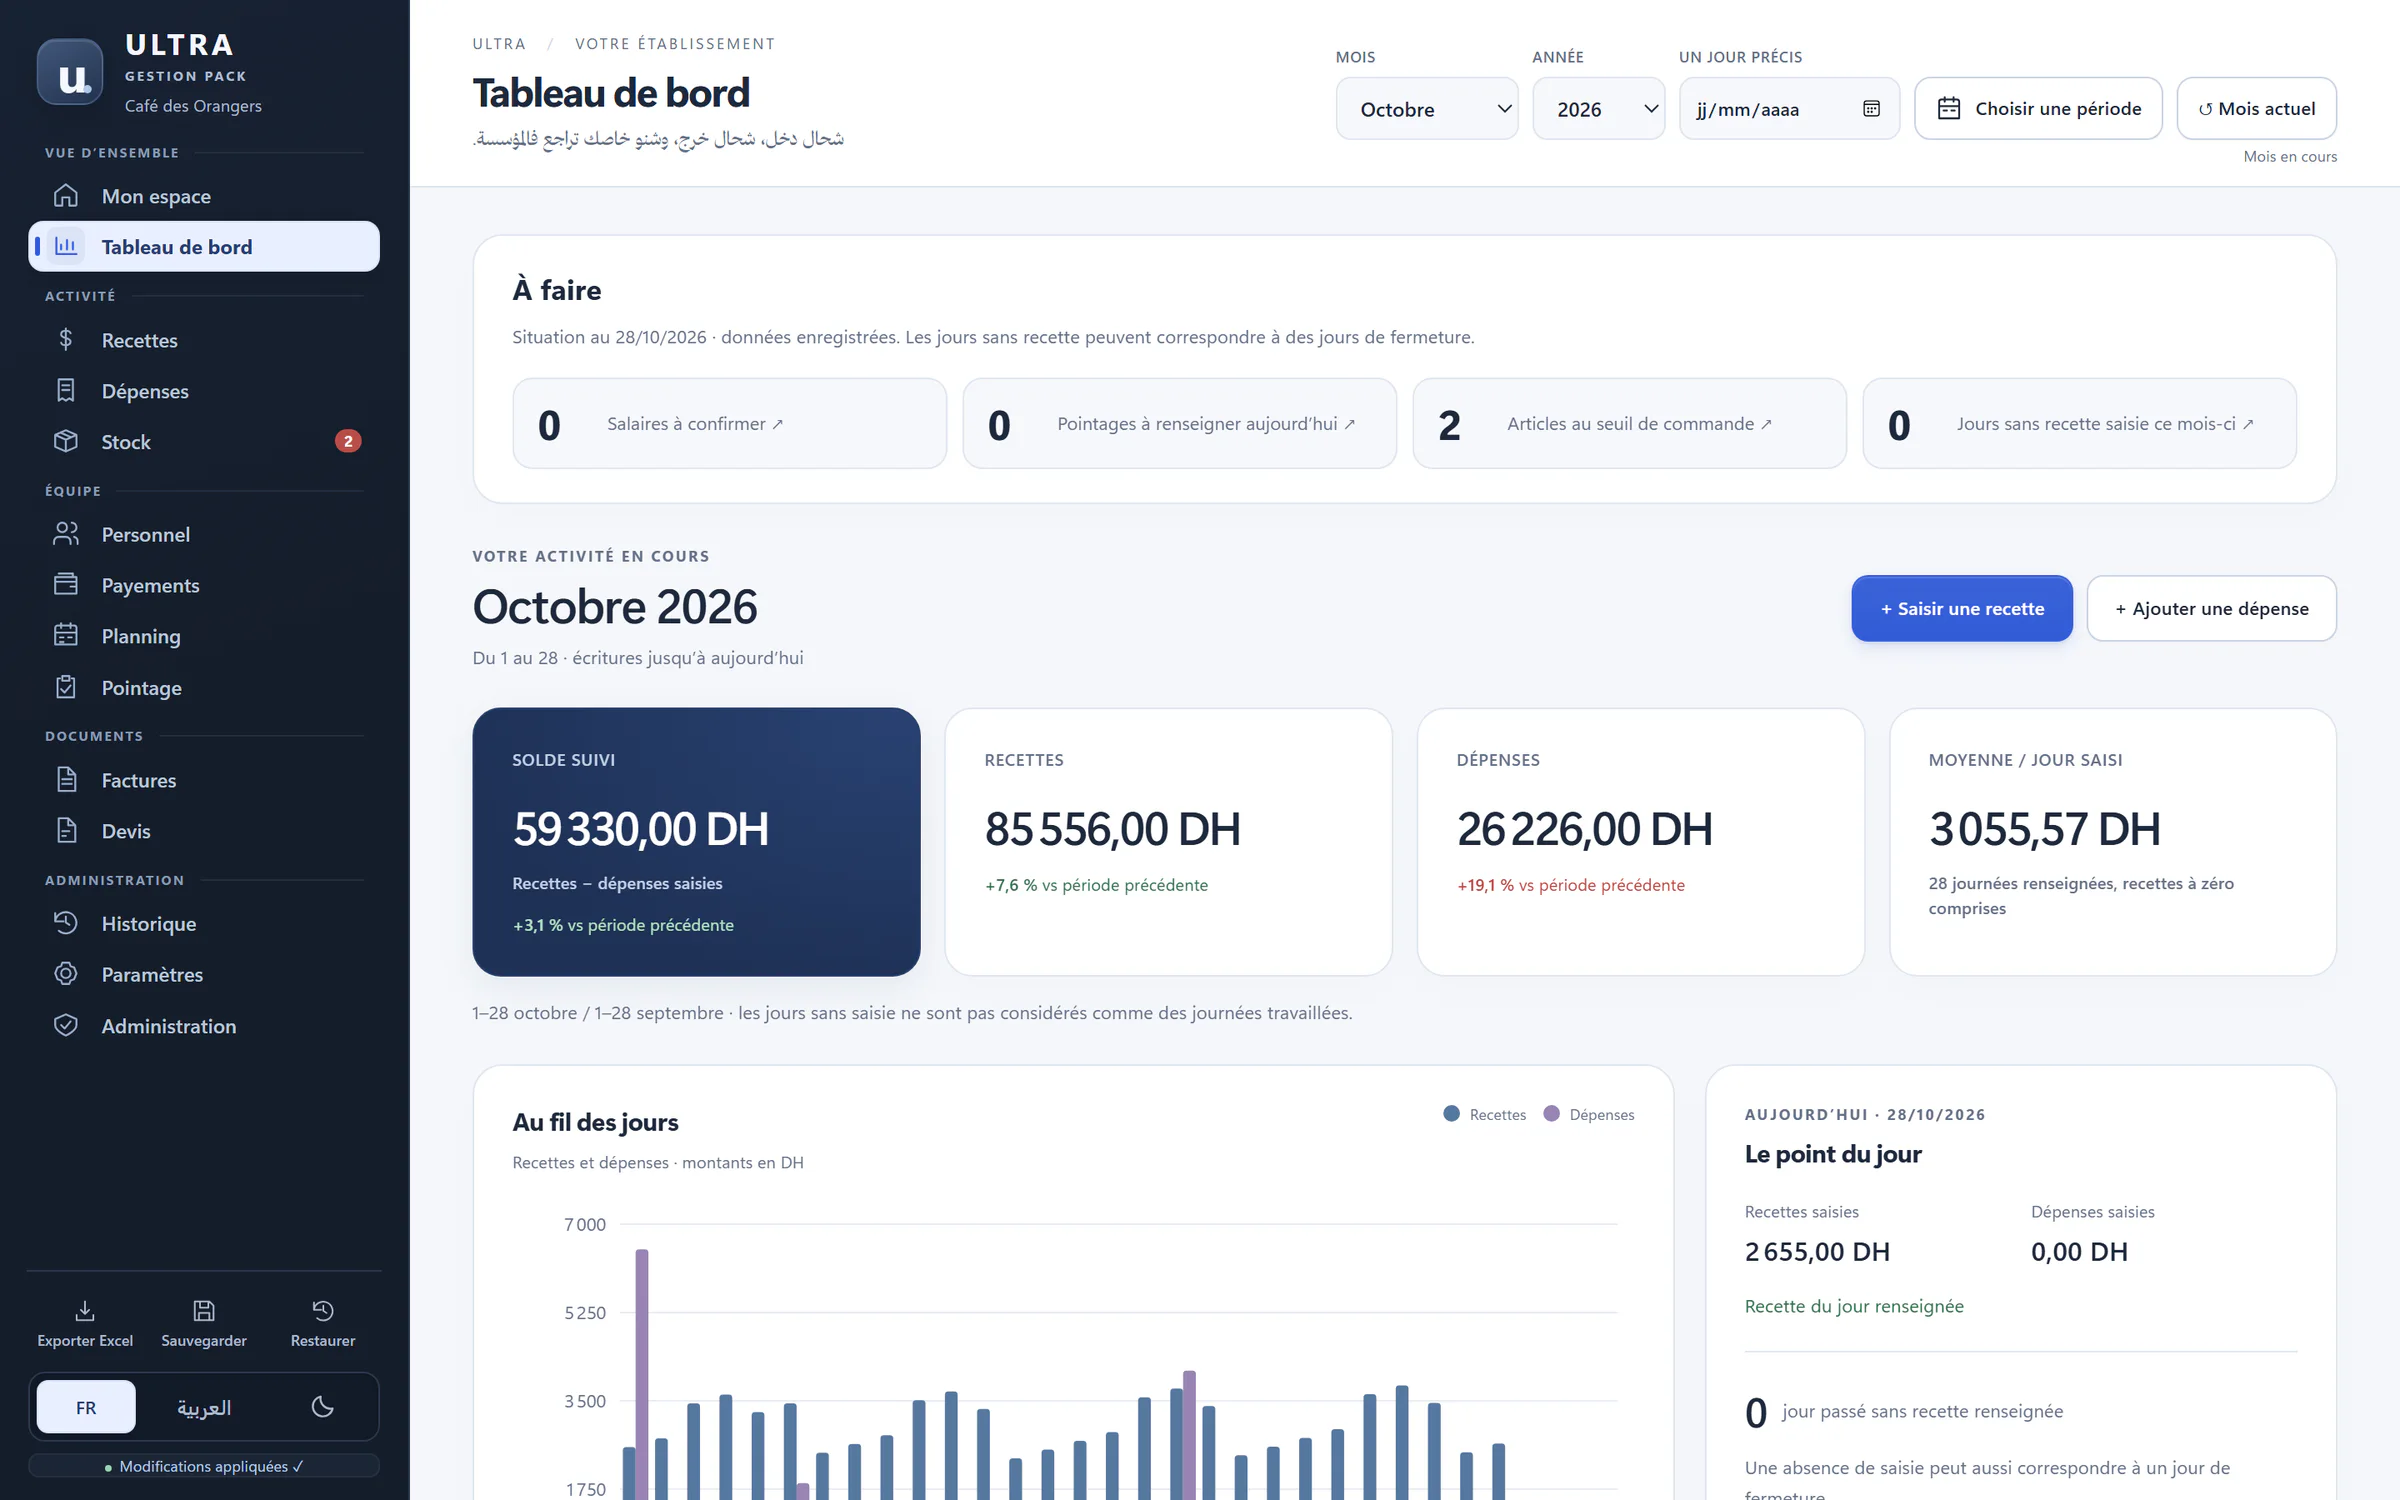Open the Année dropdown showing 2026

(1598, 109)
